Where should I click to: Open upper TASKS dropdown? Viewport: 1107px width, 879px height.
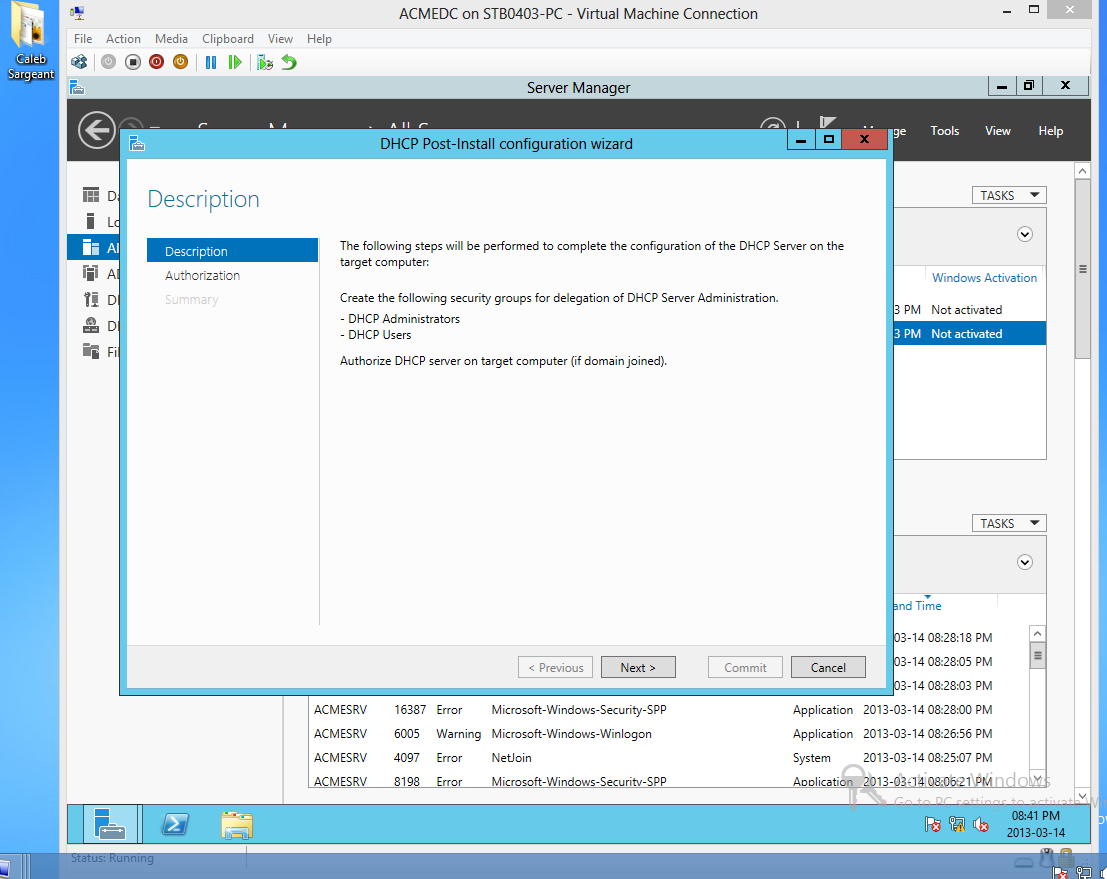(1009, 196)
